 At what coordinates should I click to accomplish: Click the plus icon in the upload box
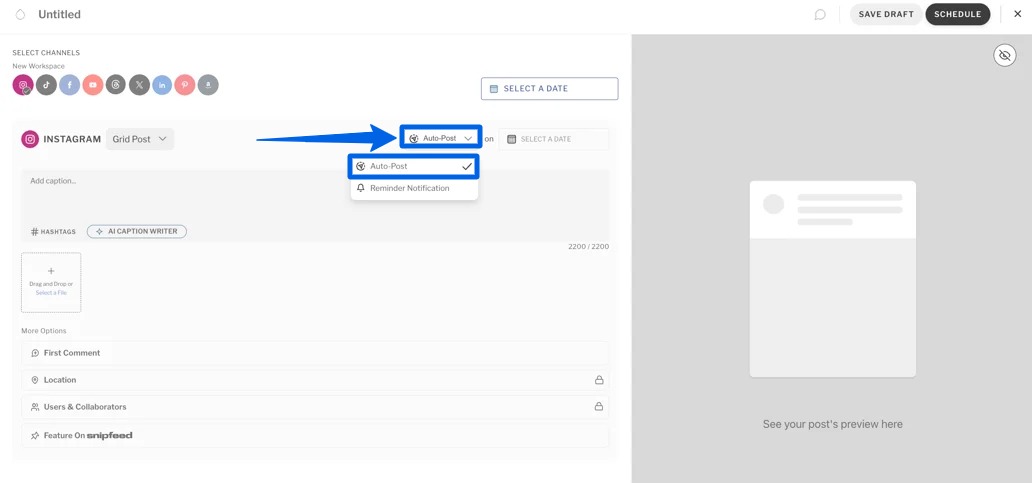[51, 271]
